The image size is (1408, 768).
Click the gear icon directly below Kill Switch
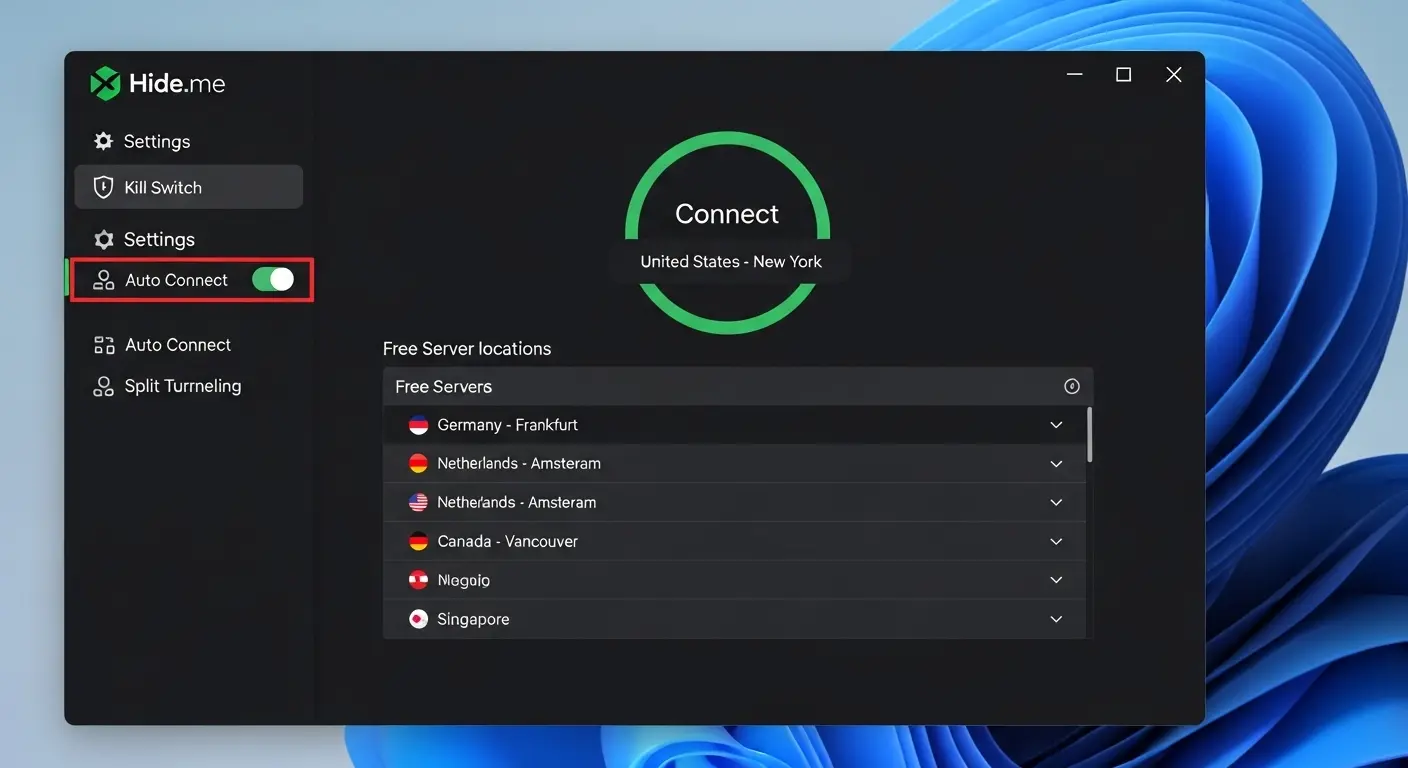pos(103,239)
